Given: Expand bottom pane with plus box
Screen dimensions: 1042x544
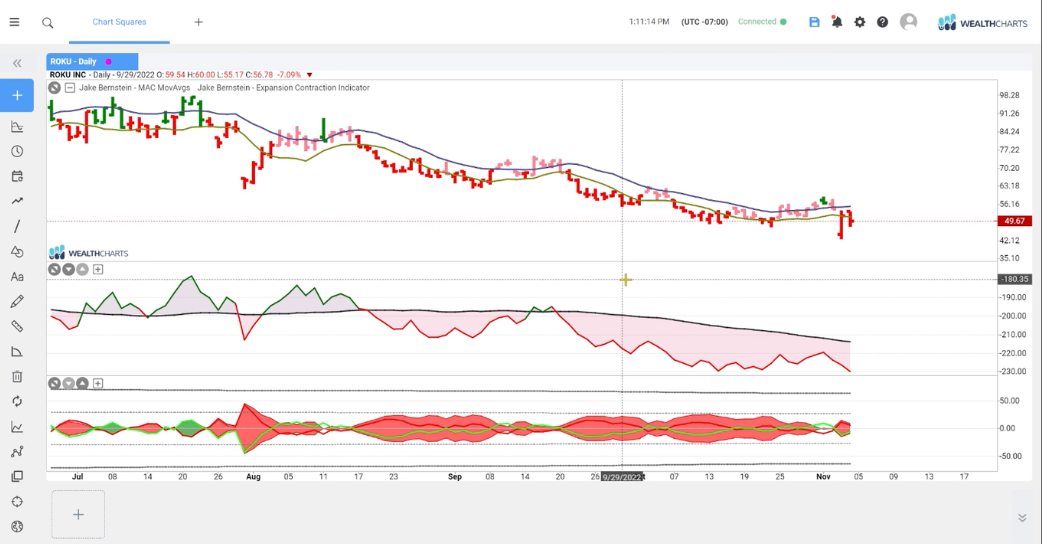Looking at the screenshot, I should pos(98,384).
